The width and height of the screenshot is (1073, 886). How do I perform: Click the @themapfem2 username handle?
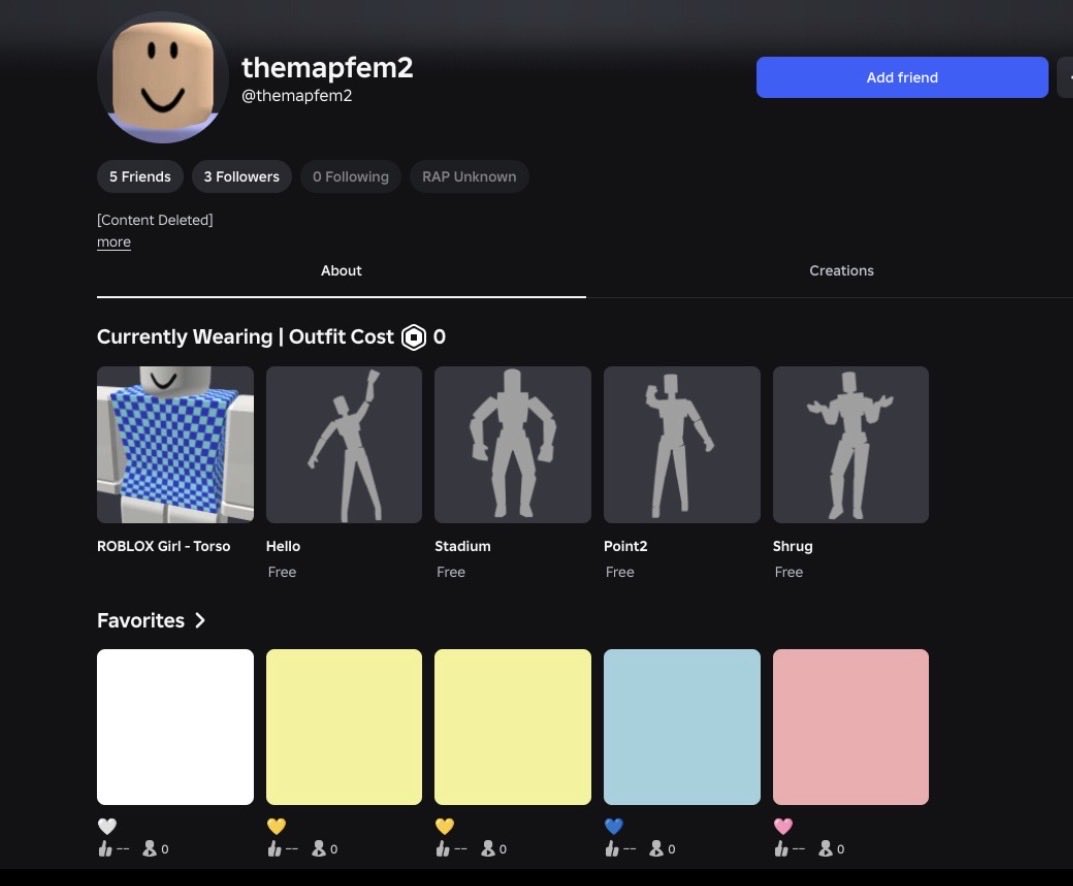[x=297, y=96]
